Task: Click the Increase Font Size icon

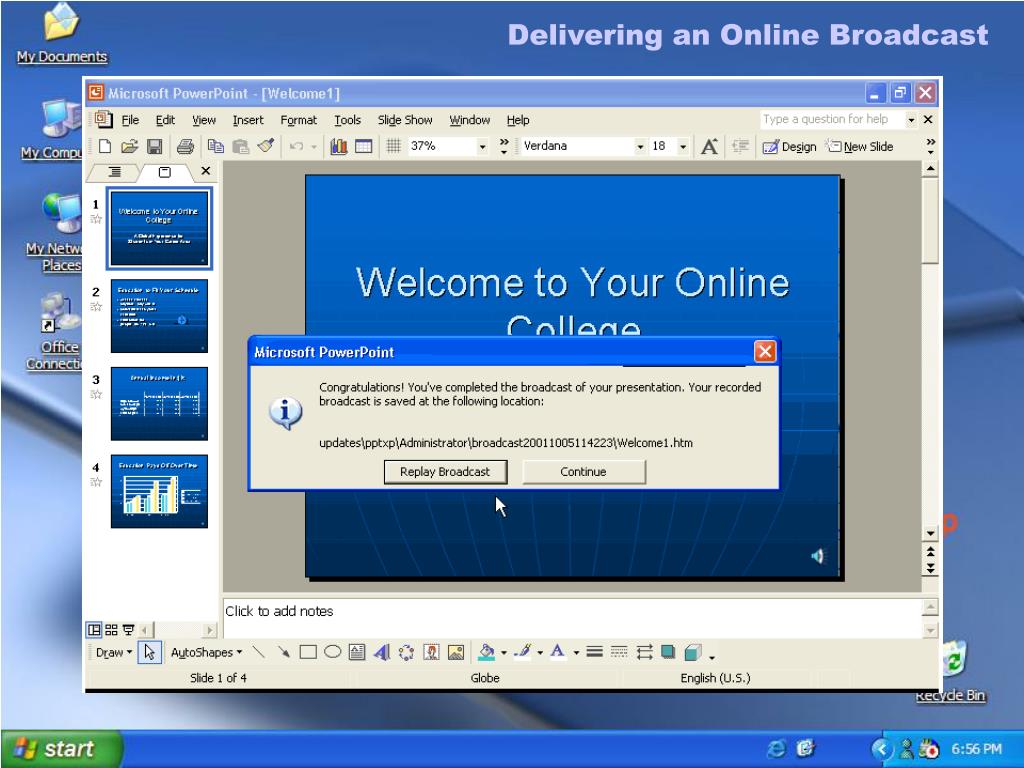Action: (709, 146)
